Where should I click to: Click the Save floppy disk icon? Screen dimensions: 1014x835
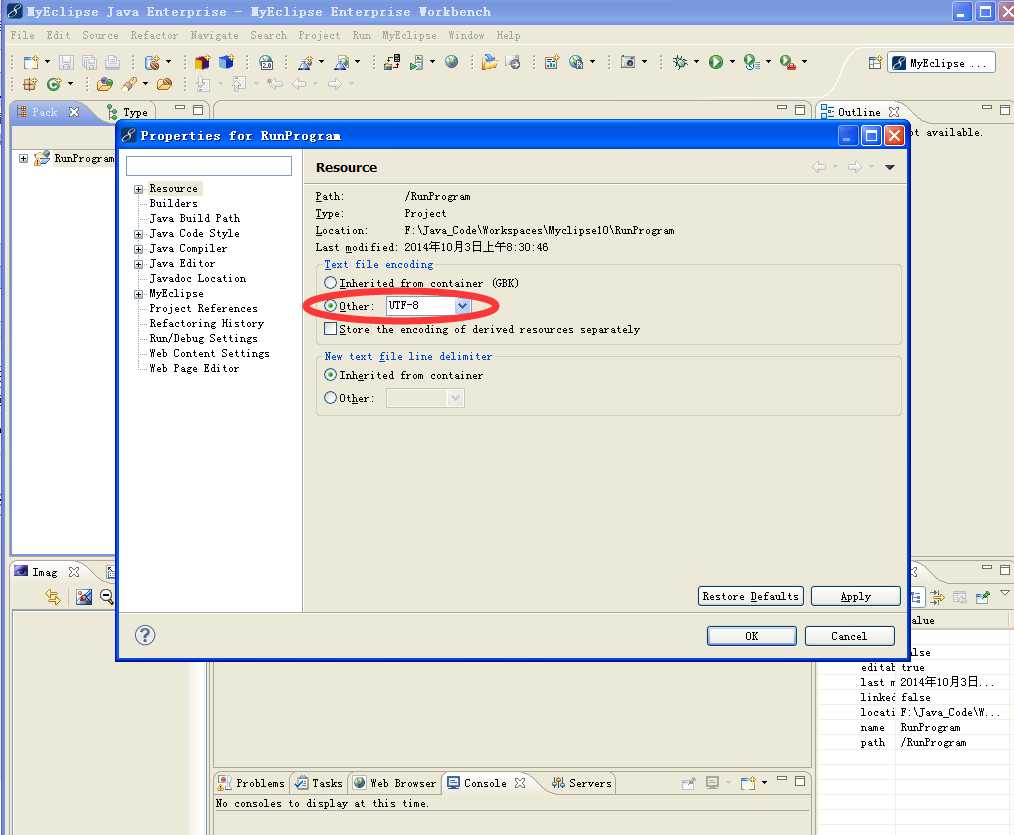(x=65, y=62)
